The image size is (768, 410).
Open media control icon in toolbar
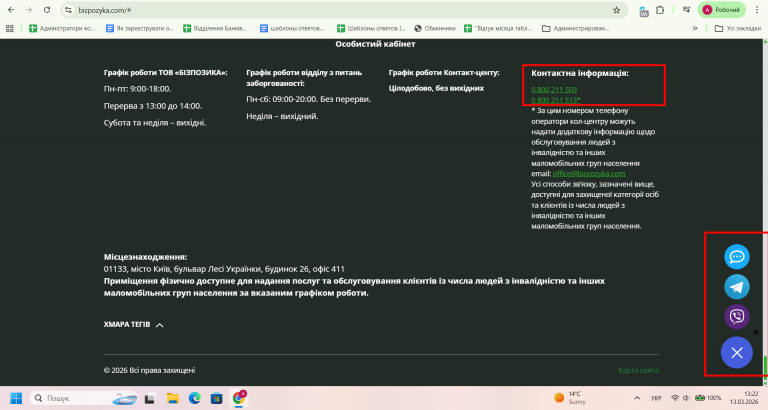pos(686,10)
